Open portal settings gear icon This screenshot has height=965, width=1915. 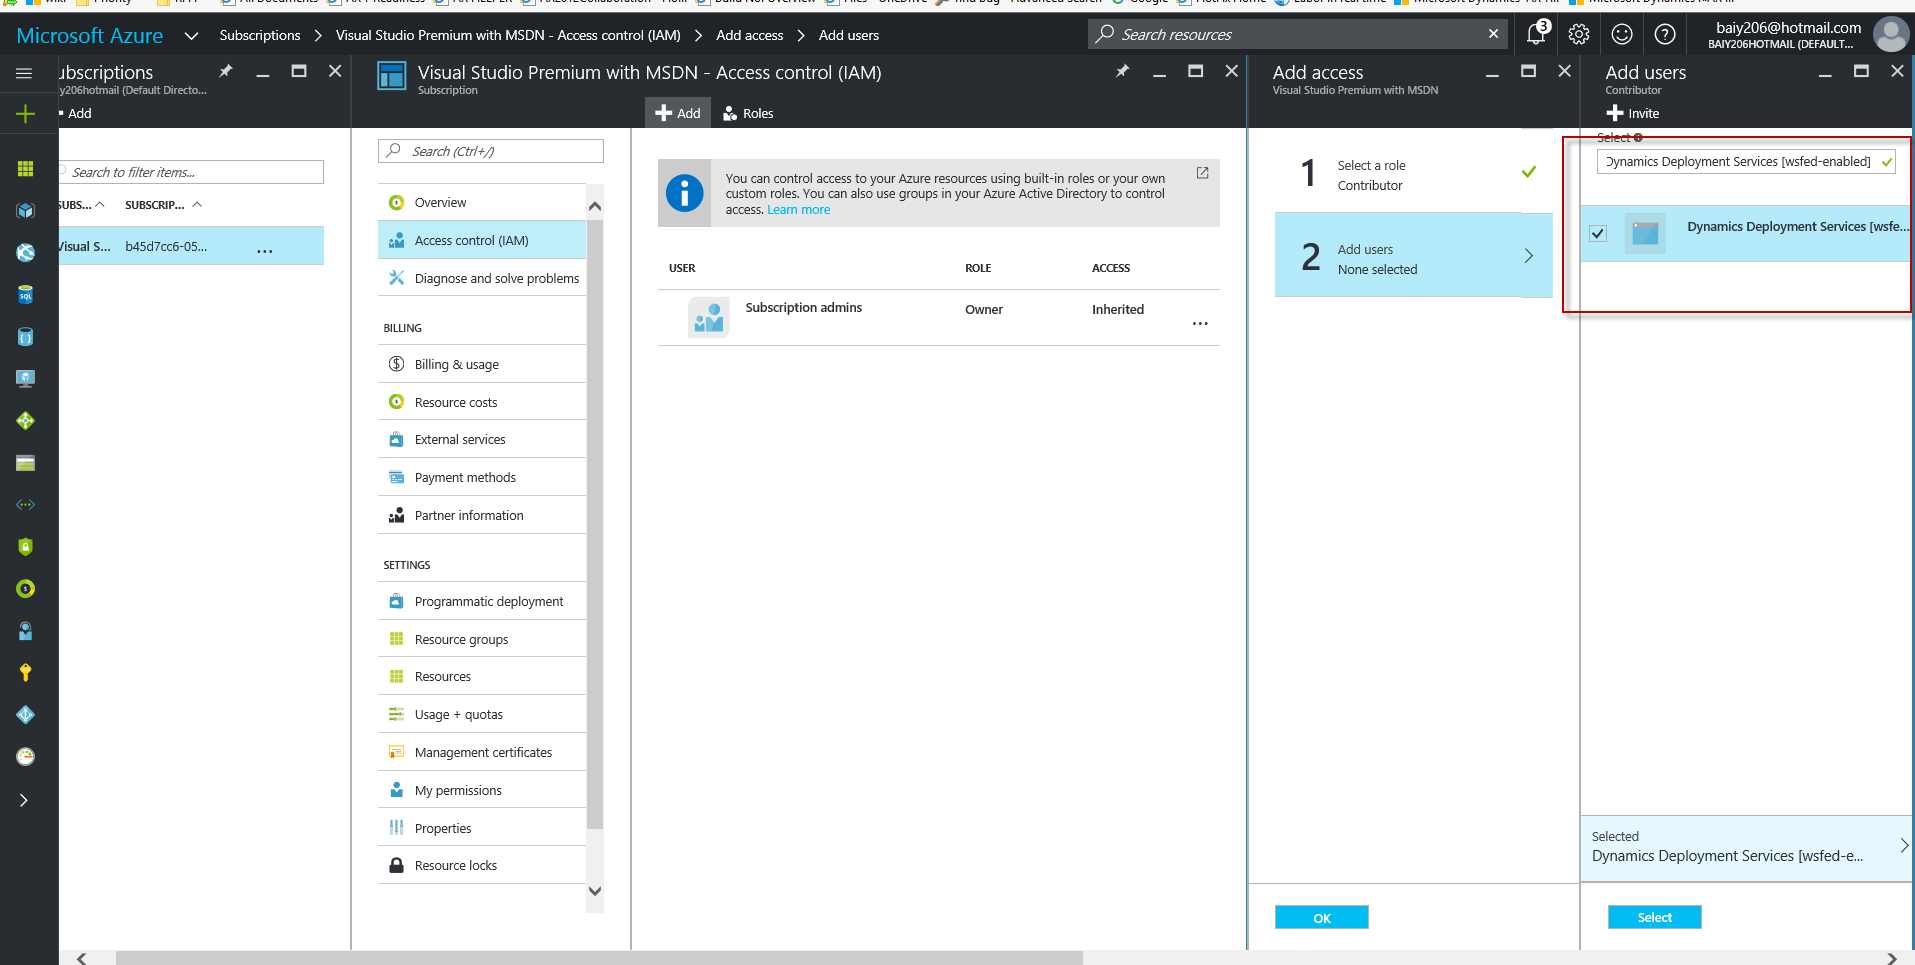tap(1579, 35)
